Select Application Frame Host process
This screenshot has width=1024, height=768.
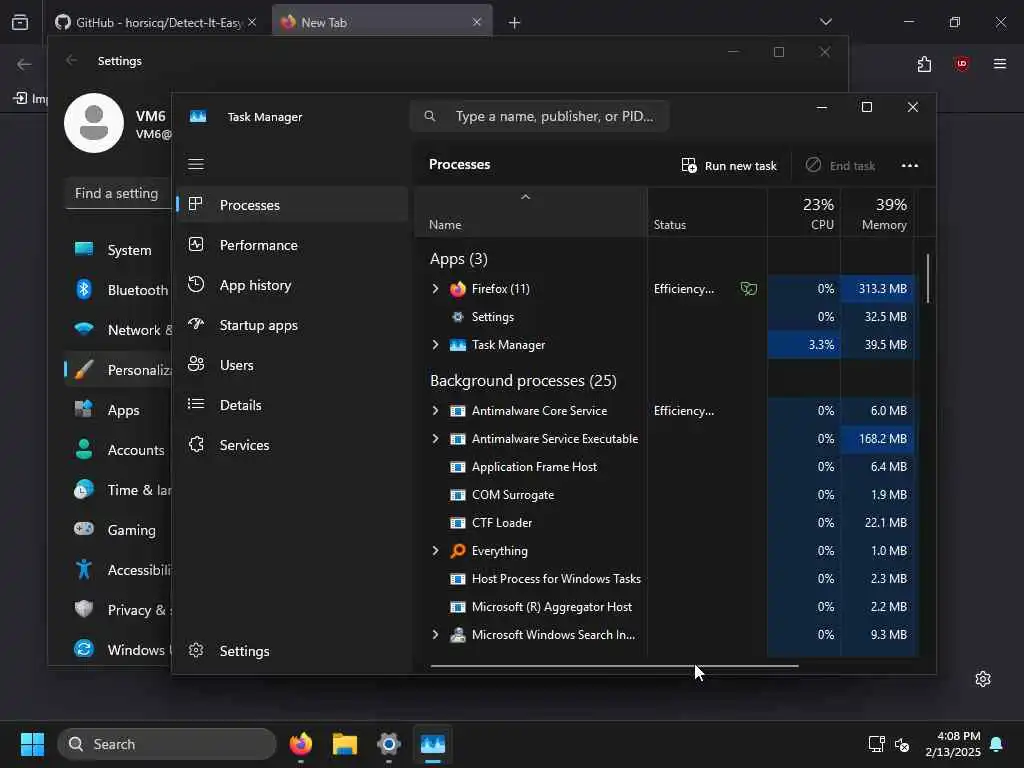[x=666, y=467]
